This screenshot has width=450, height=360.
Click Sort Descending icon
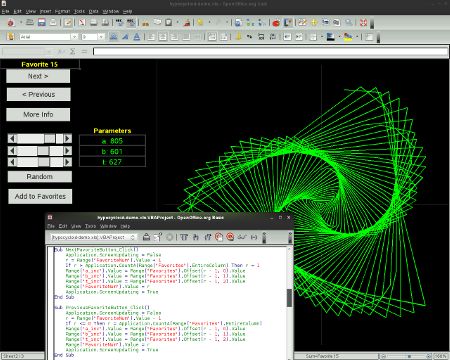point(262,23)
